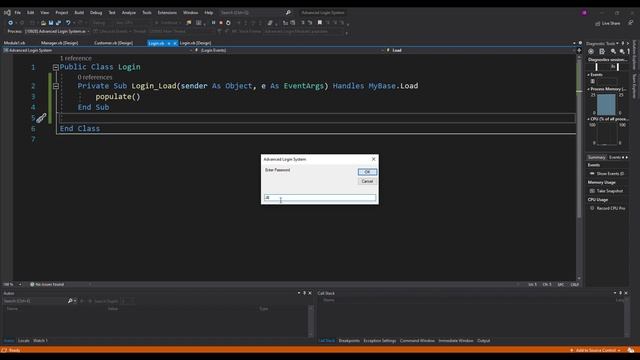Switch to the Exception Settings tab

click(380, 340)
